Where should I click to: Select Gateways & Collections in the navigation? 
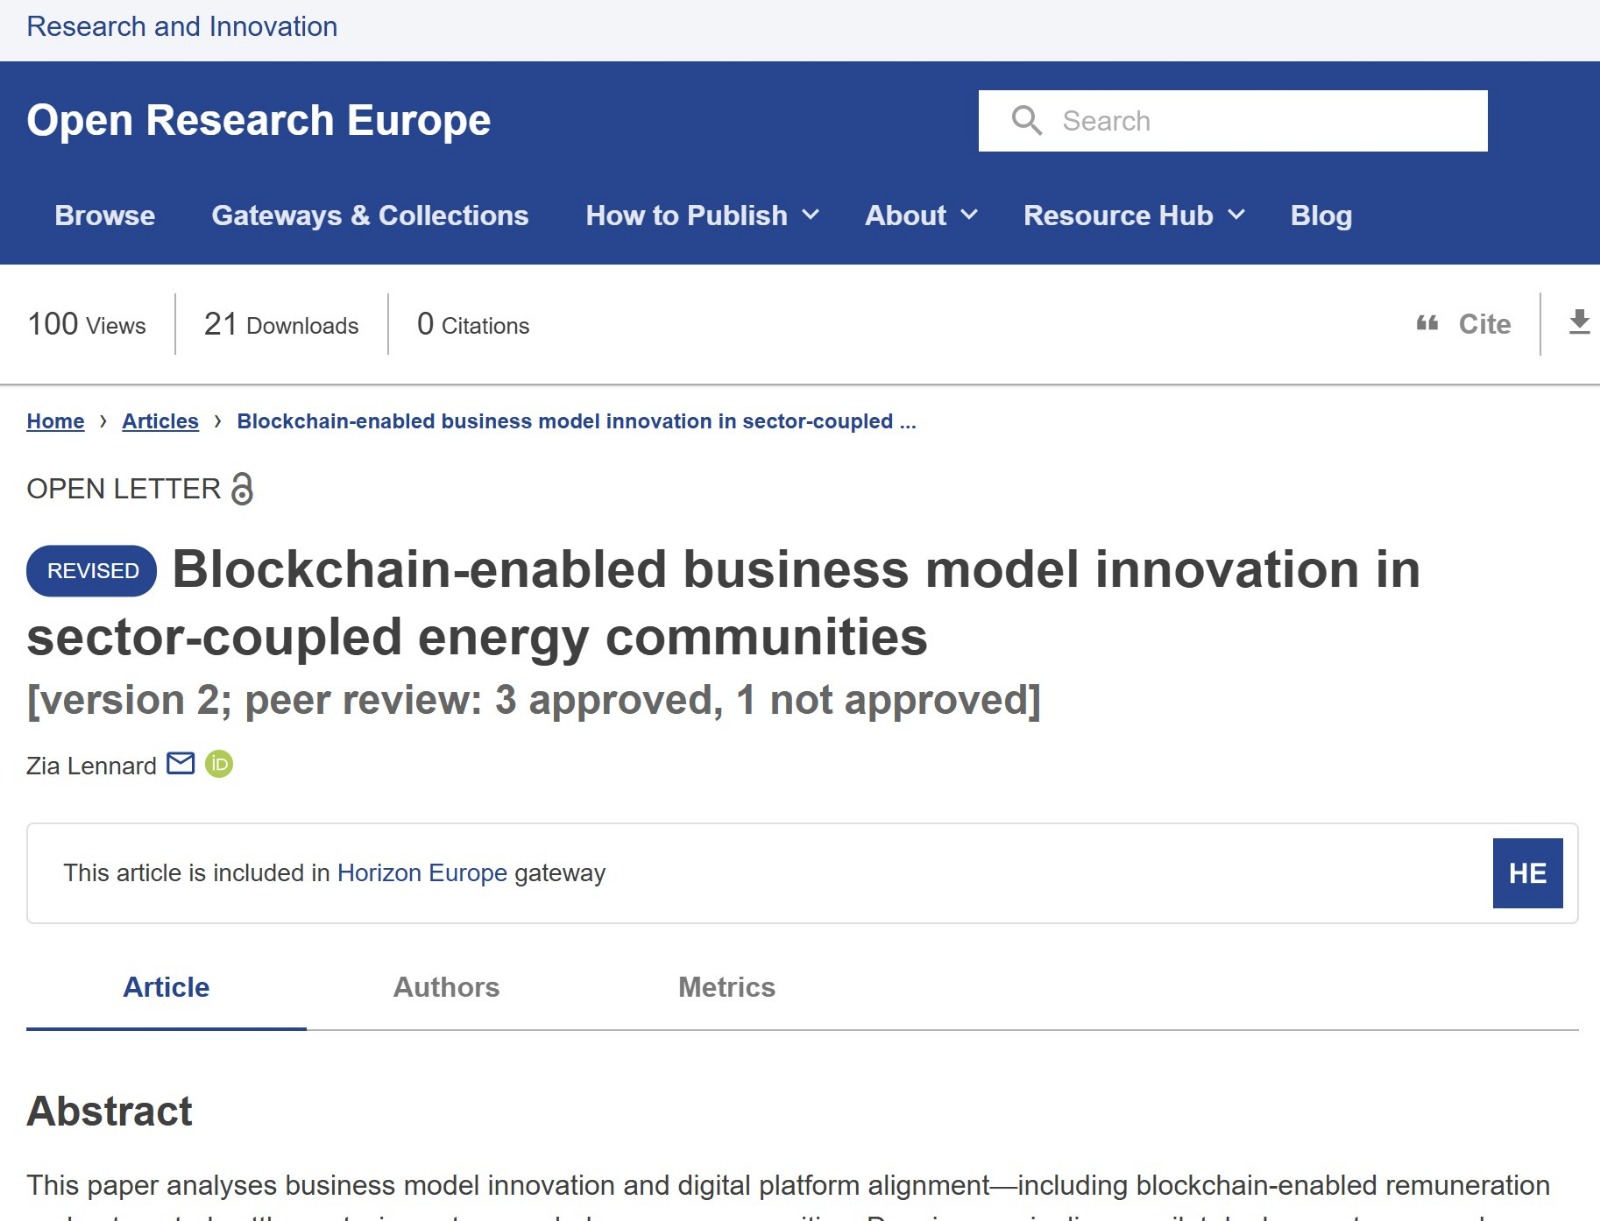[x=370, y=215]
